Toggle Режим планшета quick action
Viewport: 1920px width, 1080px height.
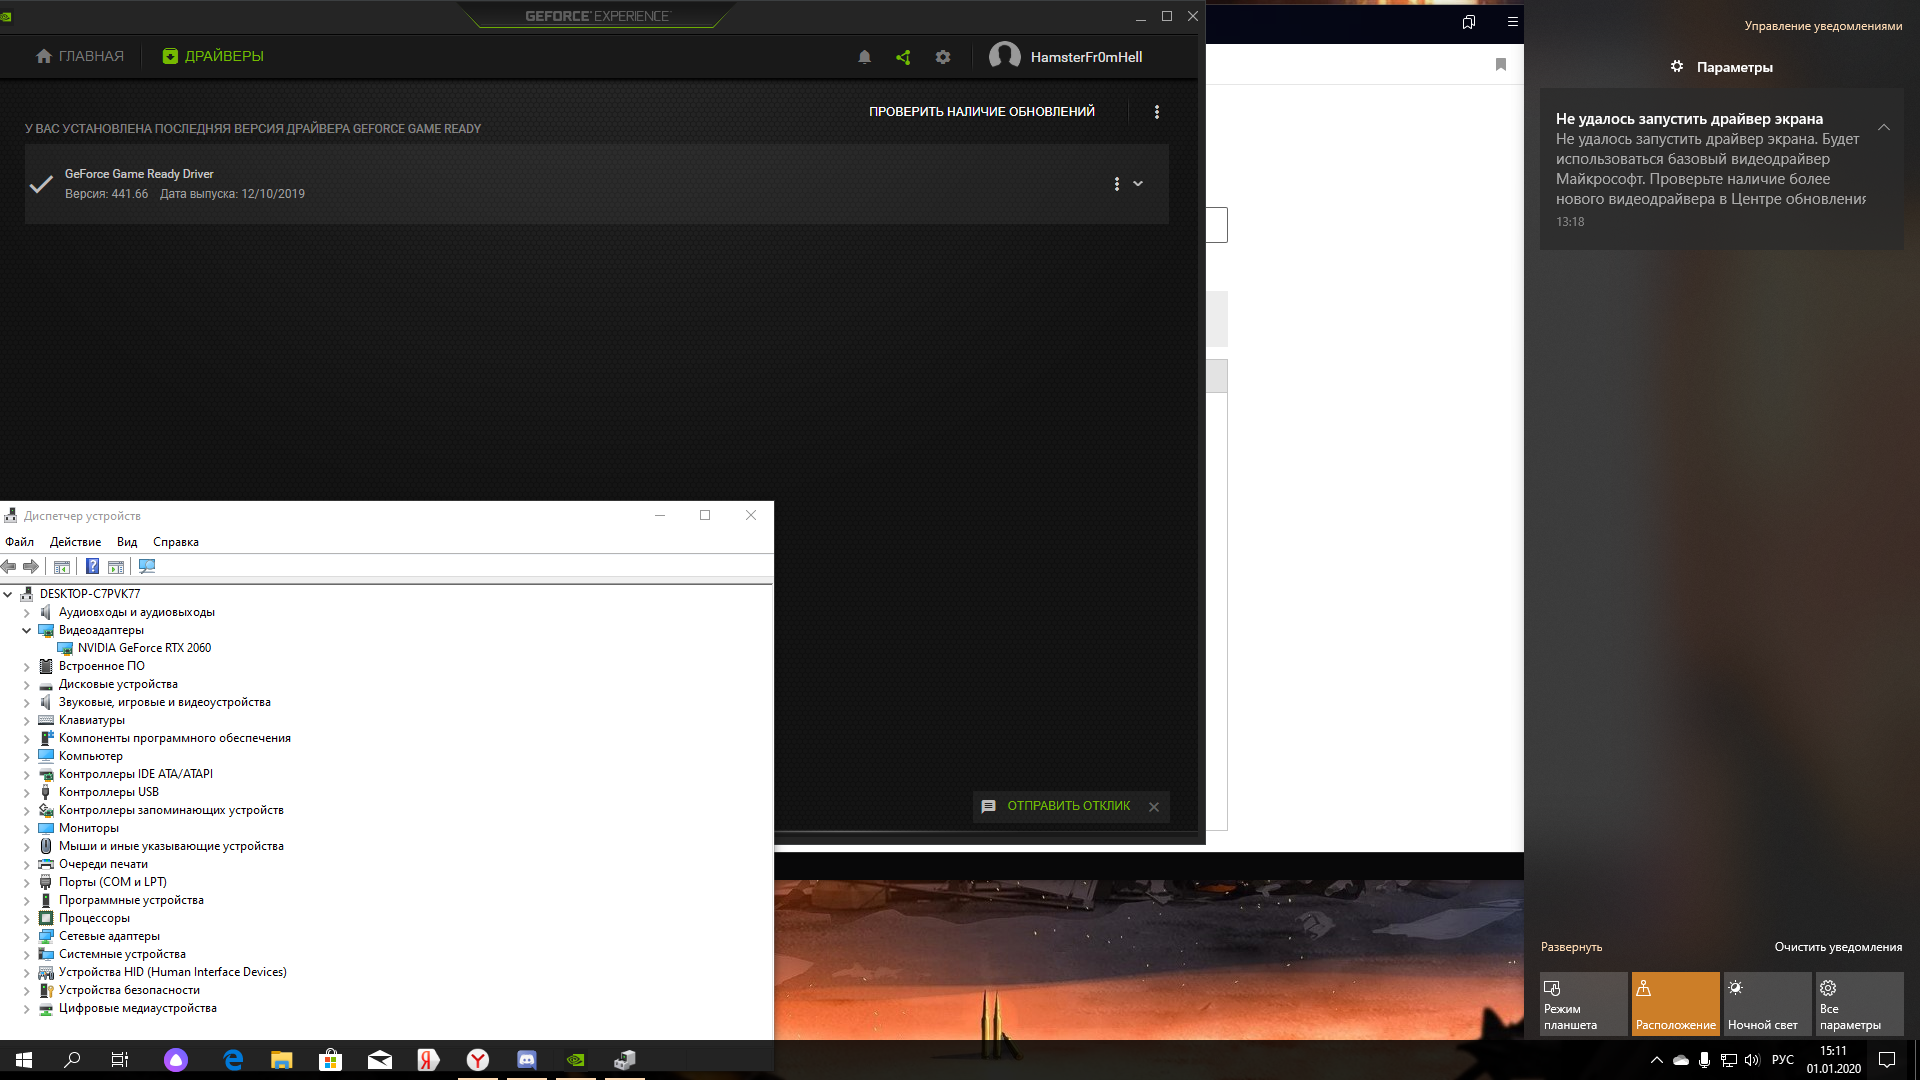[1584, 1004]
